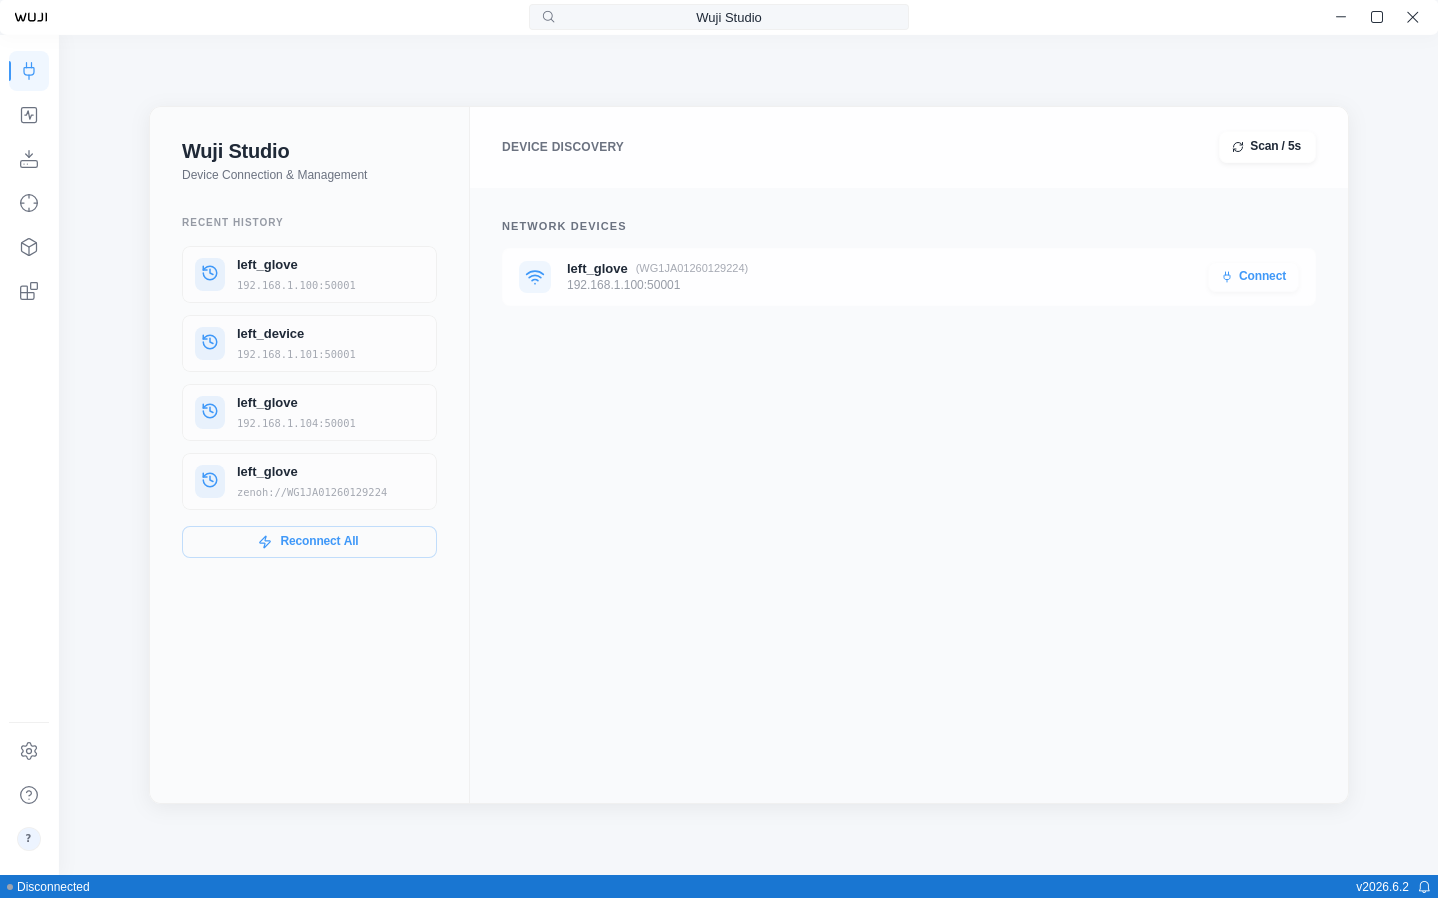This screenshot has height=898, width=1438.
Task: Click the Device Connection & Management subtitle
Action: (x=274, y=175)
